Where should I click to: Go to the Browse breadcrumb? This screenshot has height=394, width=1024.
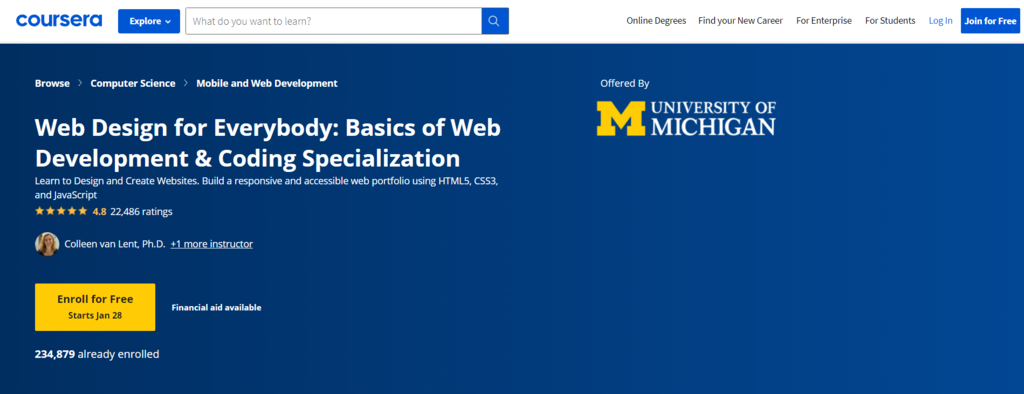click(52, 83)
